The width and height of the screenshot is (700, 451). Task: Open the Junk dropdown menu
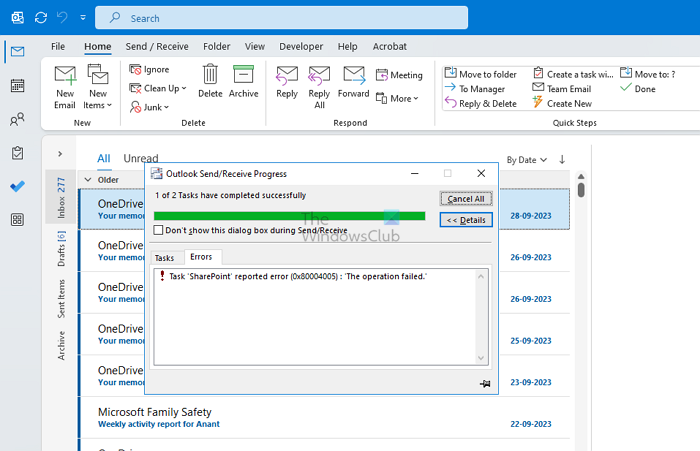(150, 107)
